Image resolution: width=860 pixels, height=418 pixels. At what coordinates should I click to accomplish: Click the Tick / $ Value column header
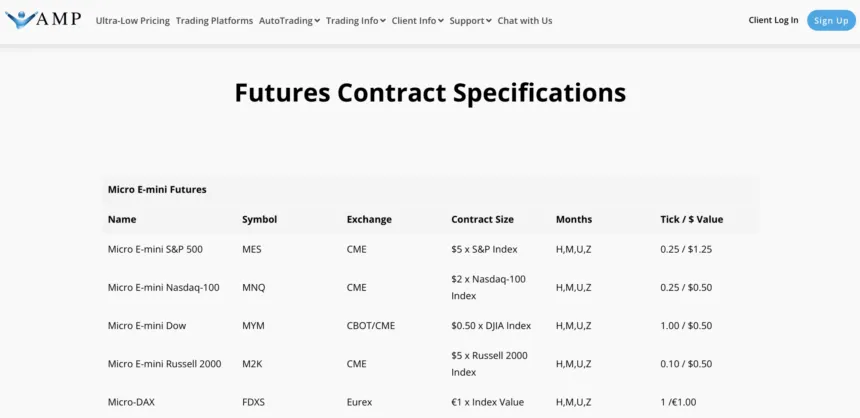pyautogui.click(x=691, y=219)
